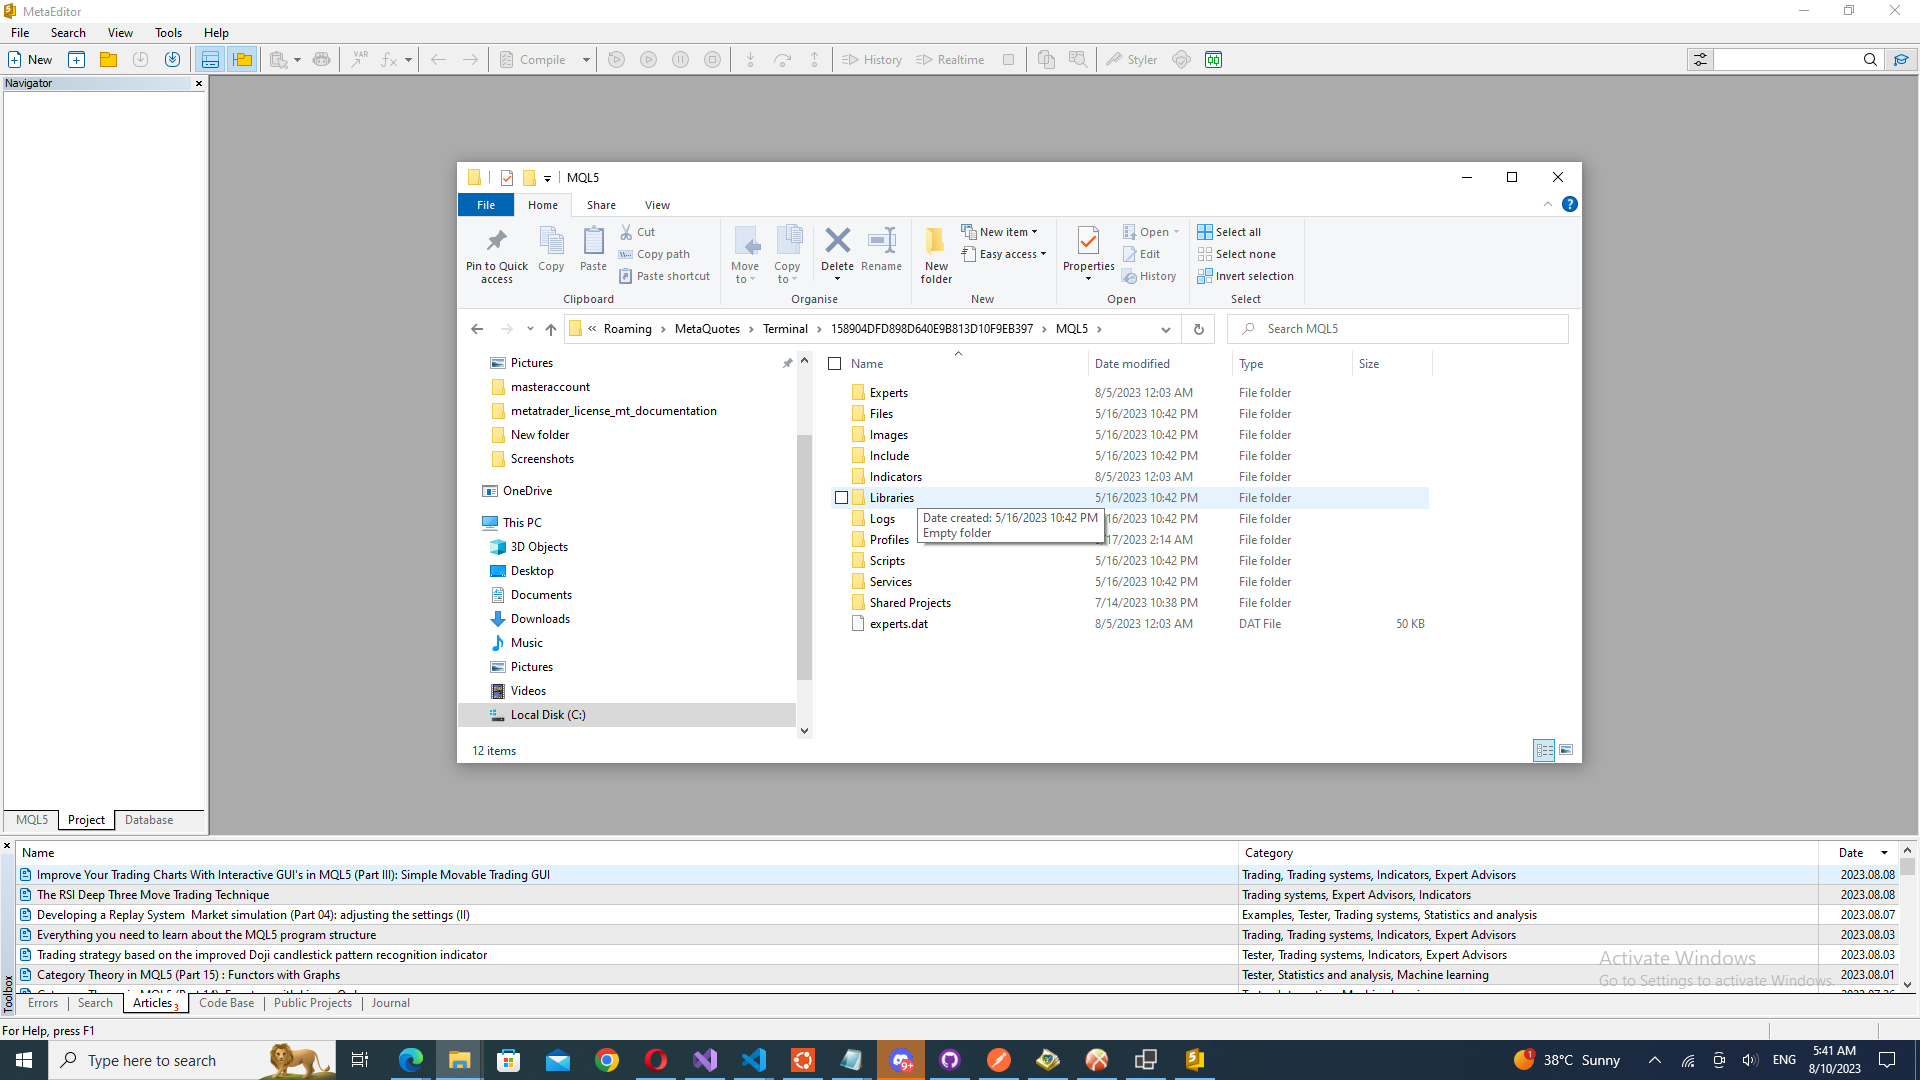
Task: Open the Tools menu in MetaEditor
Action: (x=168, y=33)
